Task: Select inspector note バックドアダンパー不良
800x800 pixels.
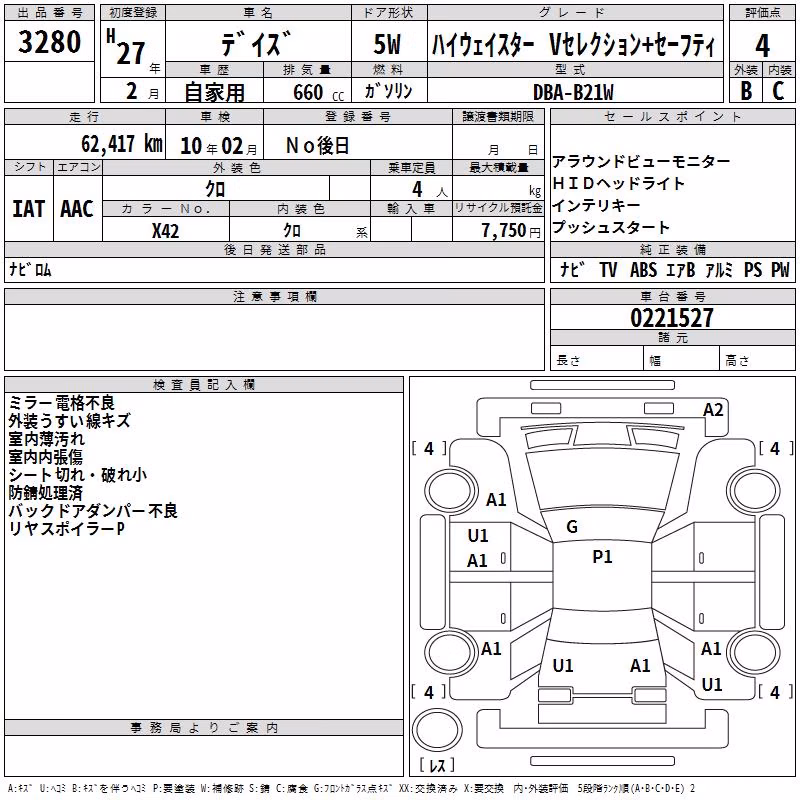Action: coord(93,511)
